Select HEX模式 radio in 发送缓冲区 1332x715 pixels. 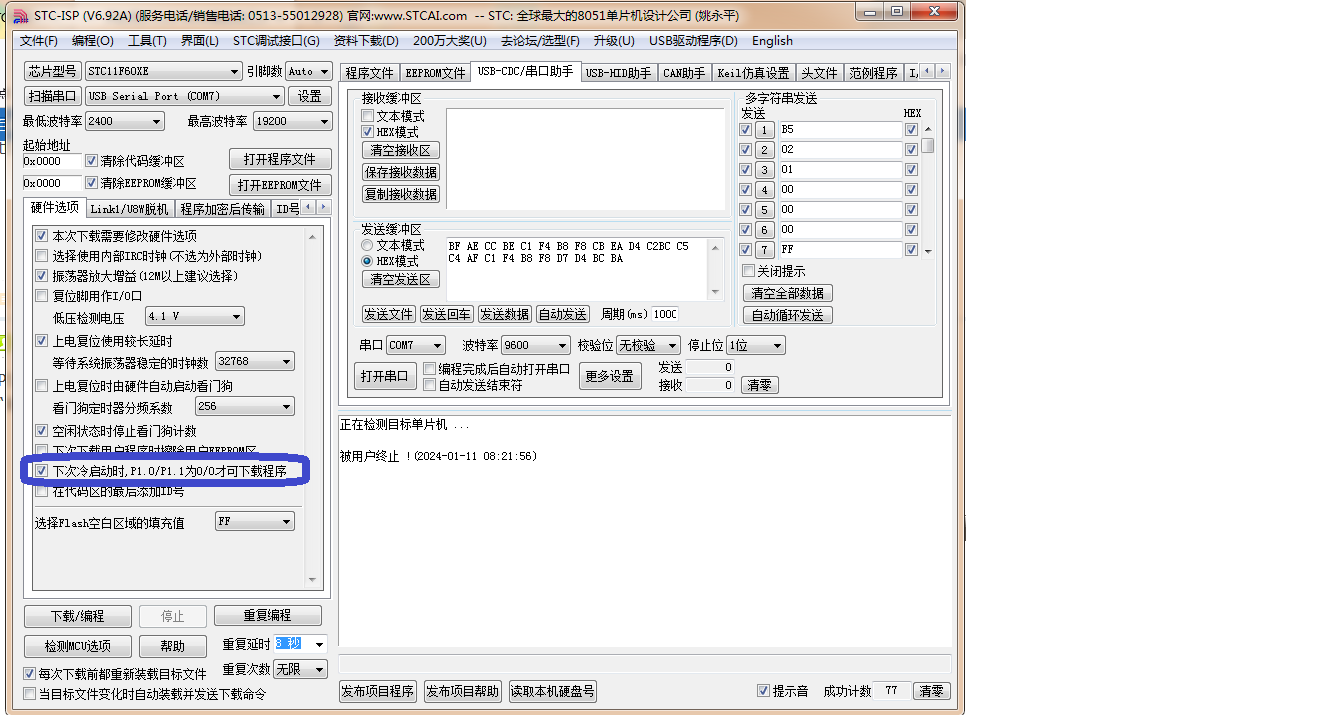pyautogui.click(x=368, y=261)
